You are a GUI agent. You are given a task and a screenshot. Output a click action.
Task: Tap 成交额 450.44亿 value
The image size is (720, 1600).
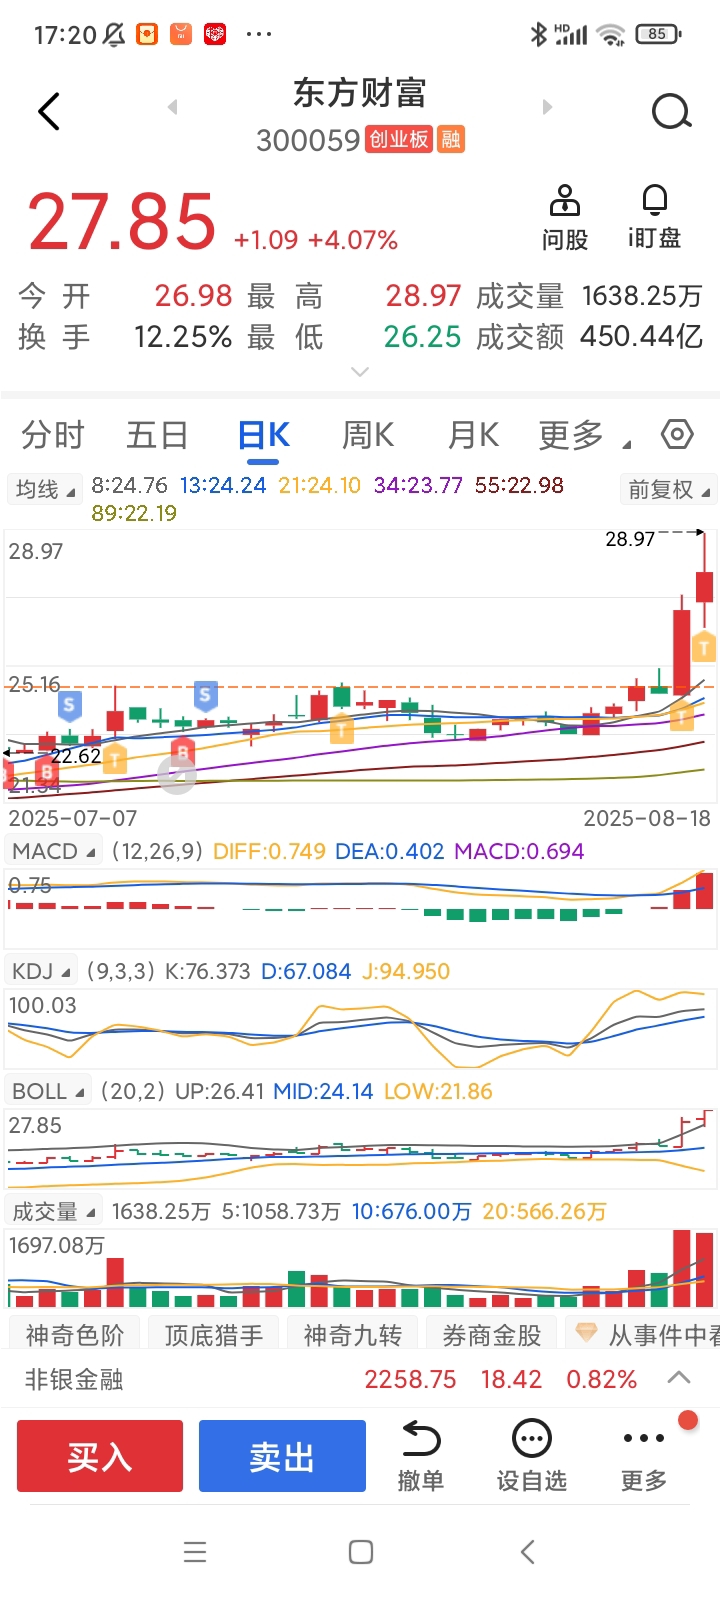(x=642, y=336)
